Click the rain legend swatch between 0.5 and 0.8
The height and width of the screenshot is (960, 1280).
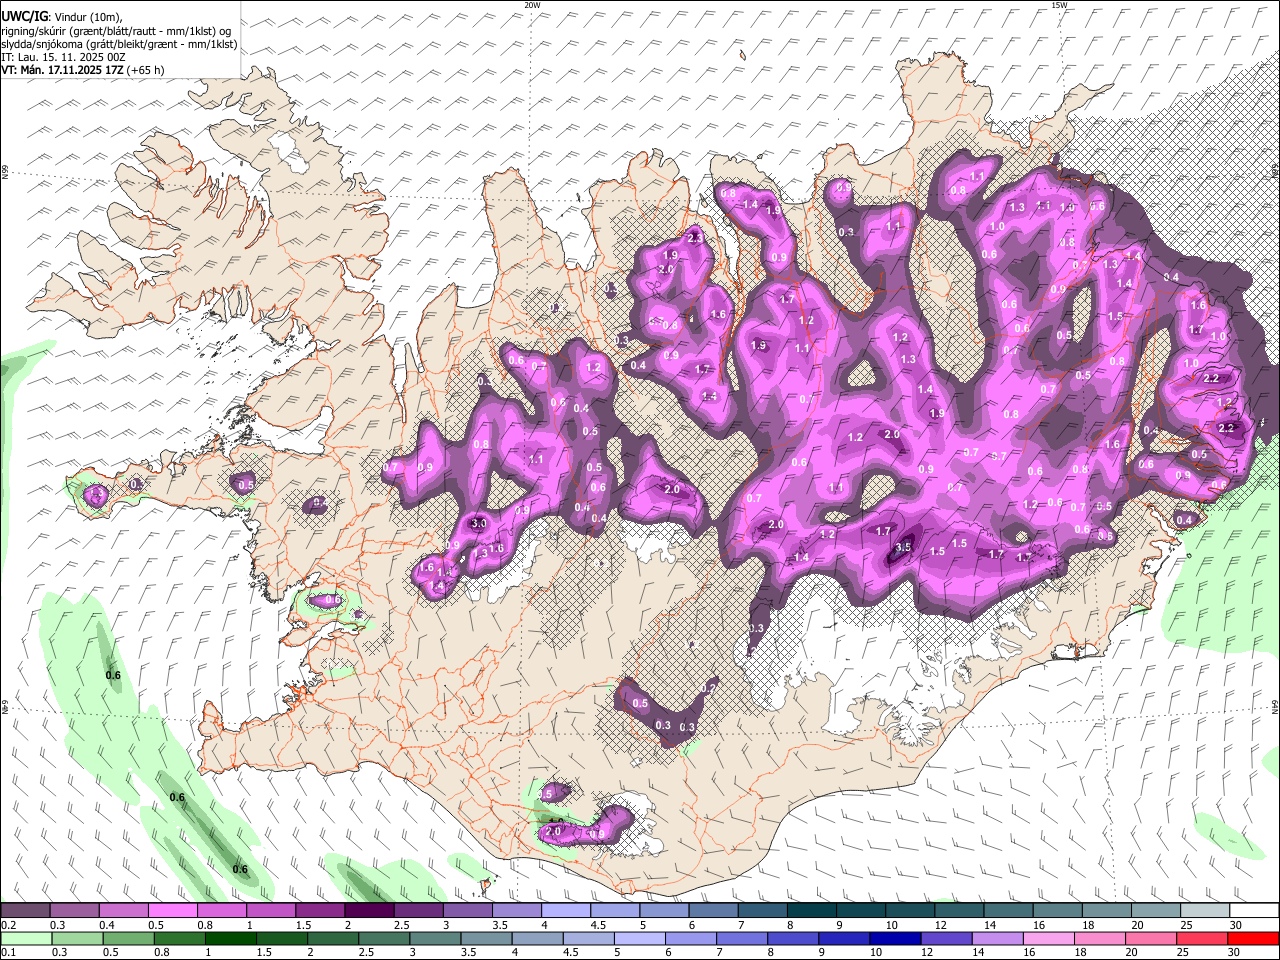click(130, 938)
